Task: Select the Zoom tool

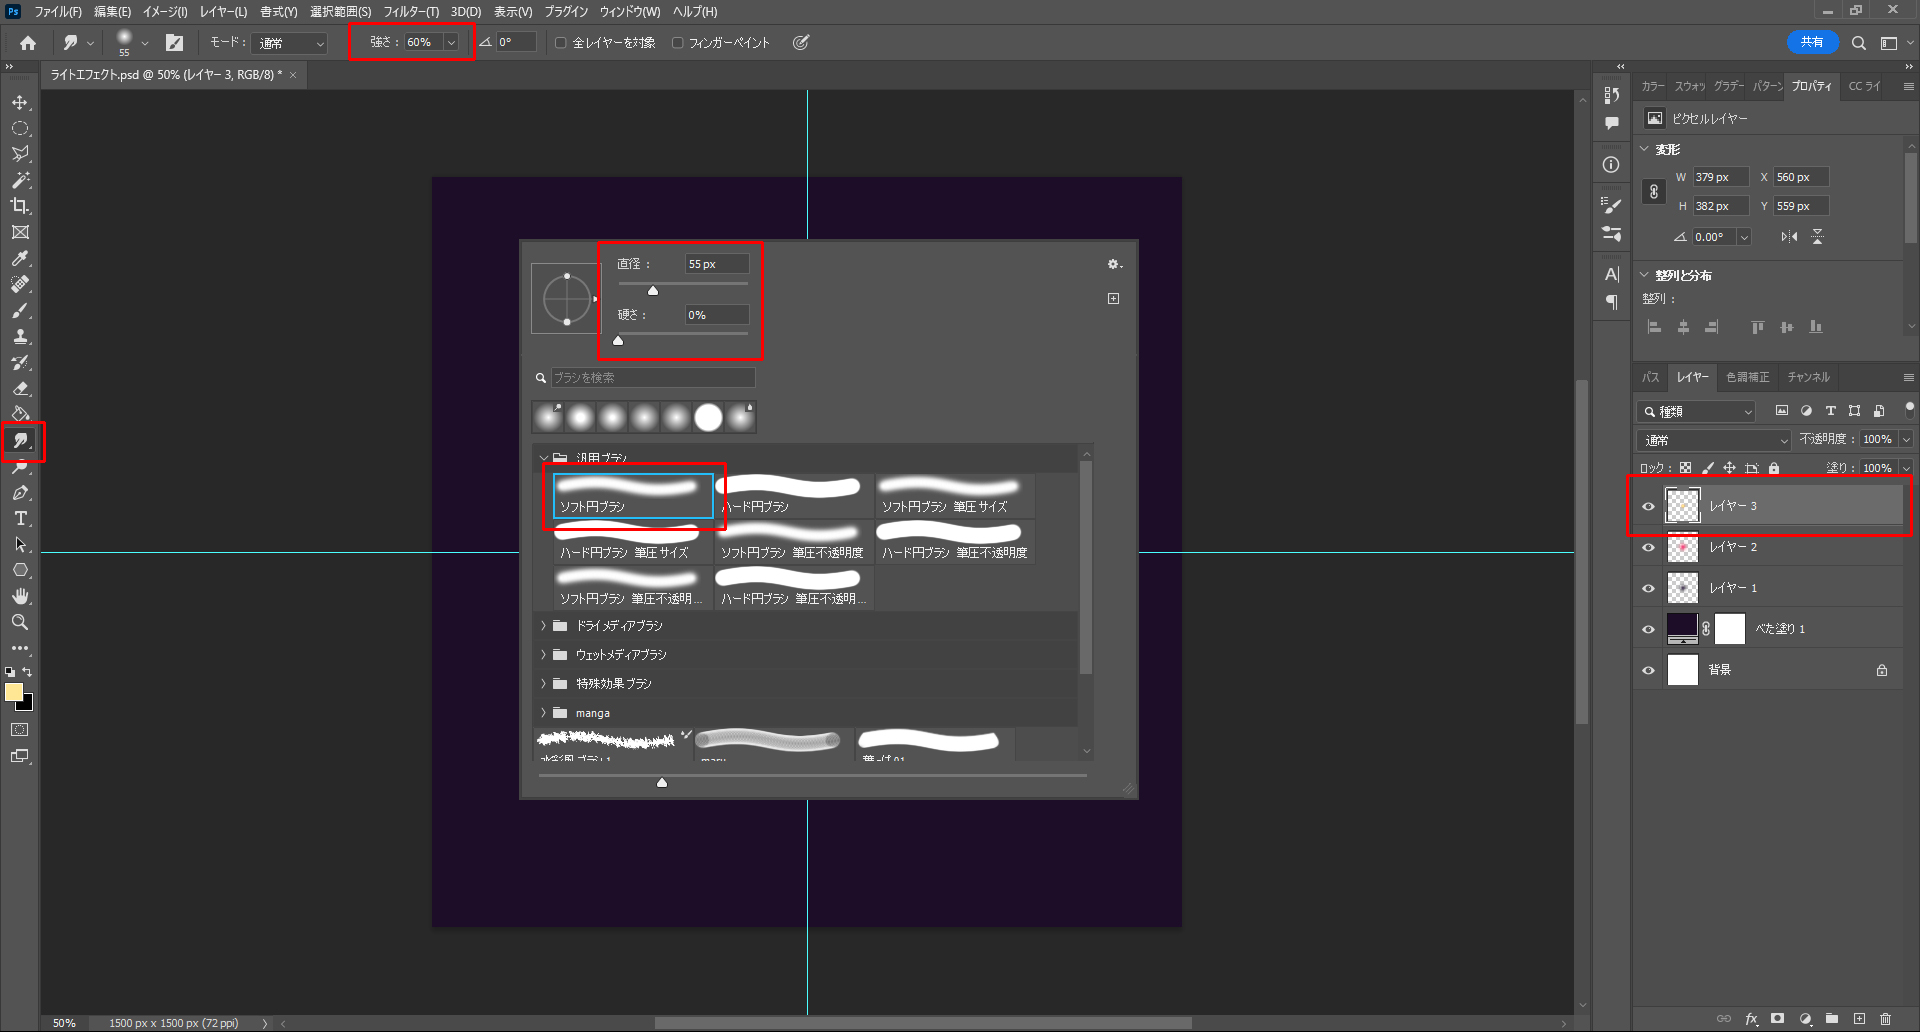Action: click(x=20, y=622)
